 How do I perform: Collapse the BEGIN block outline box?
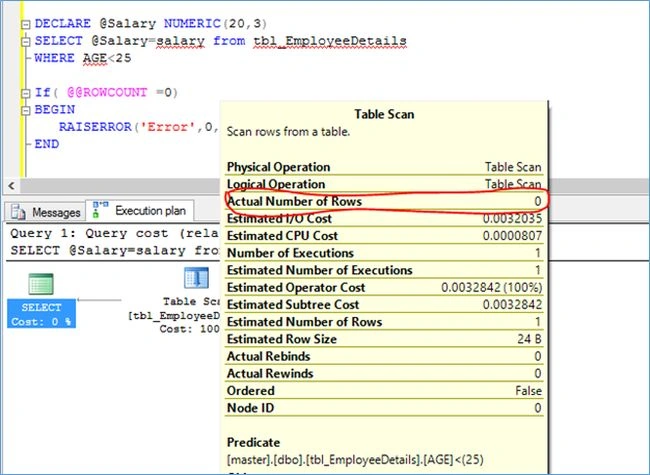(x=26, y=110)
